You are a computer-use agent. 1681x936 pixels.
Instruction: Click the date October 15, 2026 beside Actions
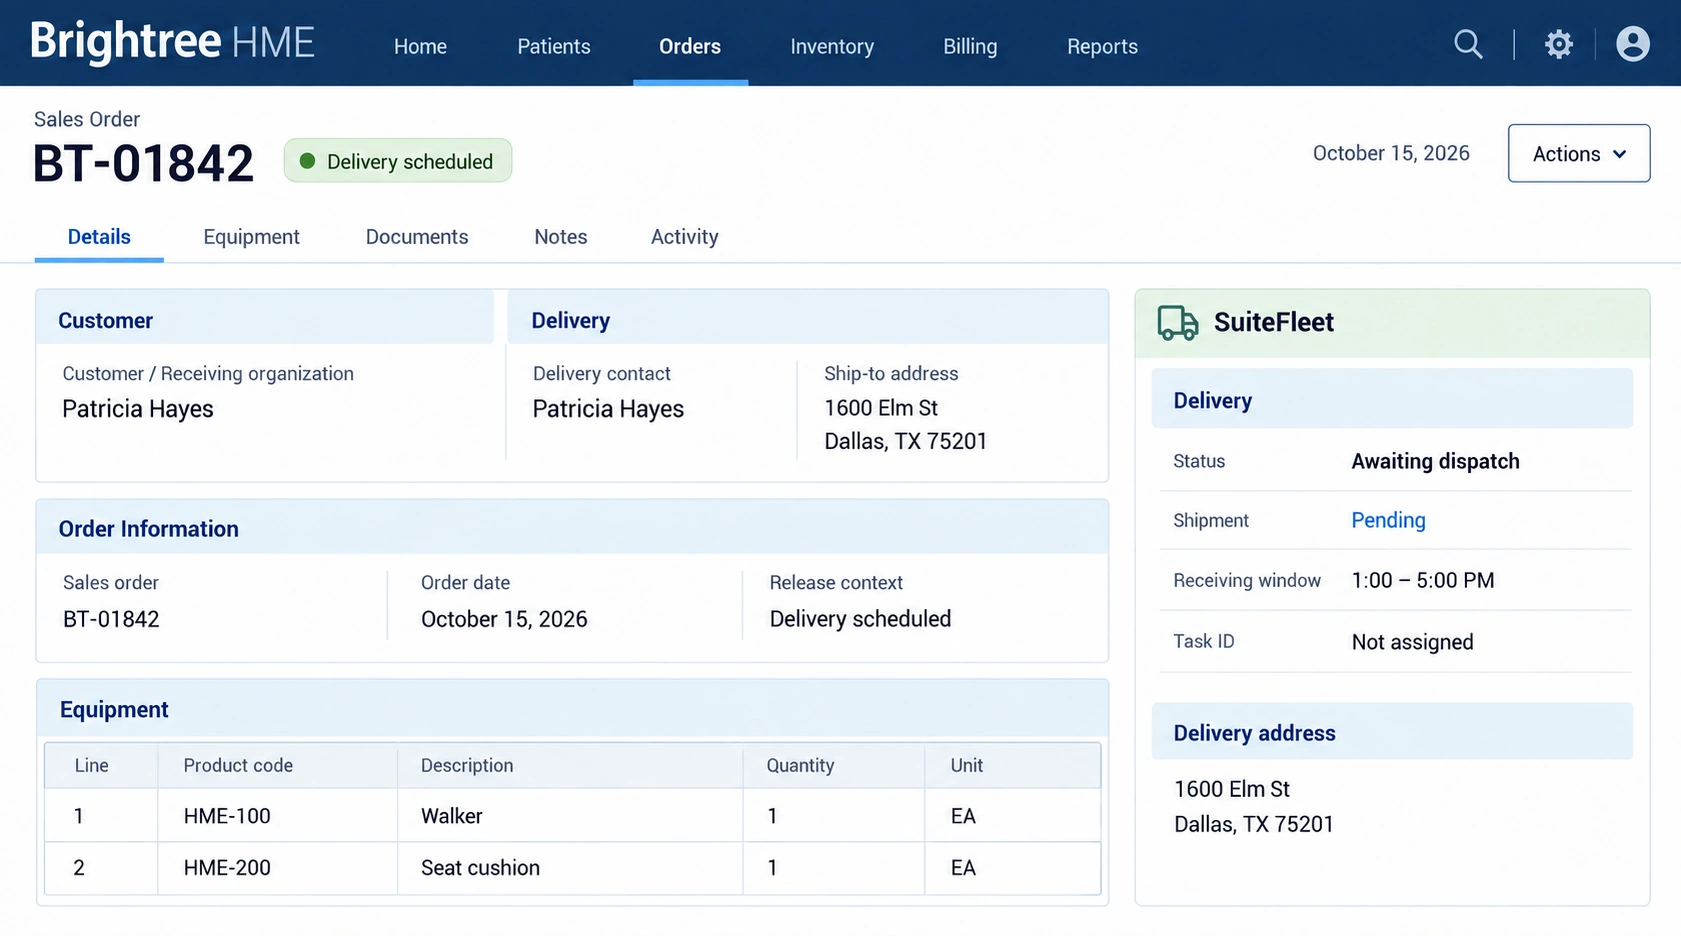coord(1391,153)
